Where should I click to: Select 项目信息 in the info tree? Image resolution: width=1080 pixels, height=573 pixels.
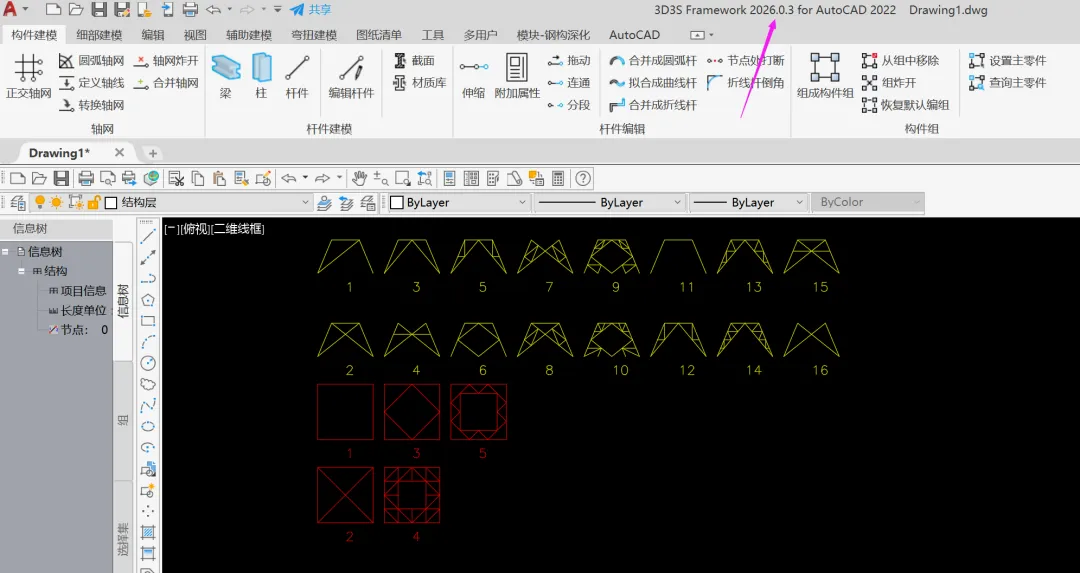[x=83, y=291]
